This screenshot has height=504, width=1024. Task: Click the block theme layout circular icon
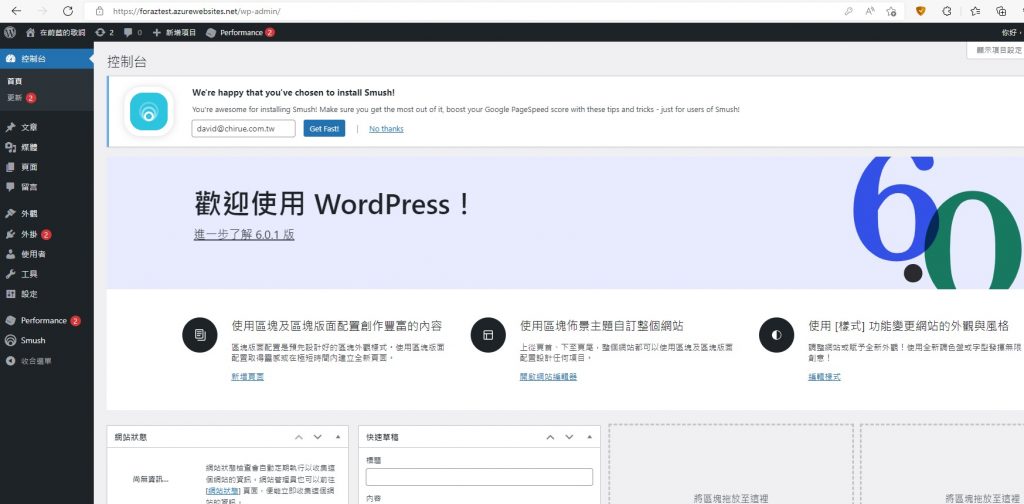pyautogui.click(x=488, y=335)
